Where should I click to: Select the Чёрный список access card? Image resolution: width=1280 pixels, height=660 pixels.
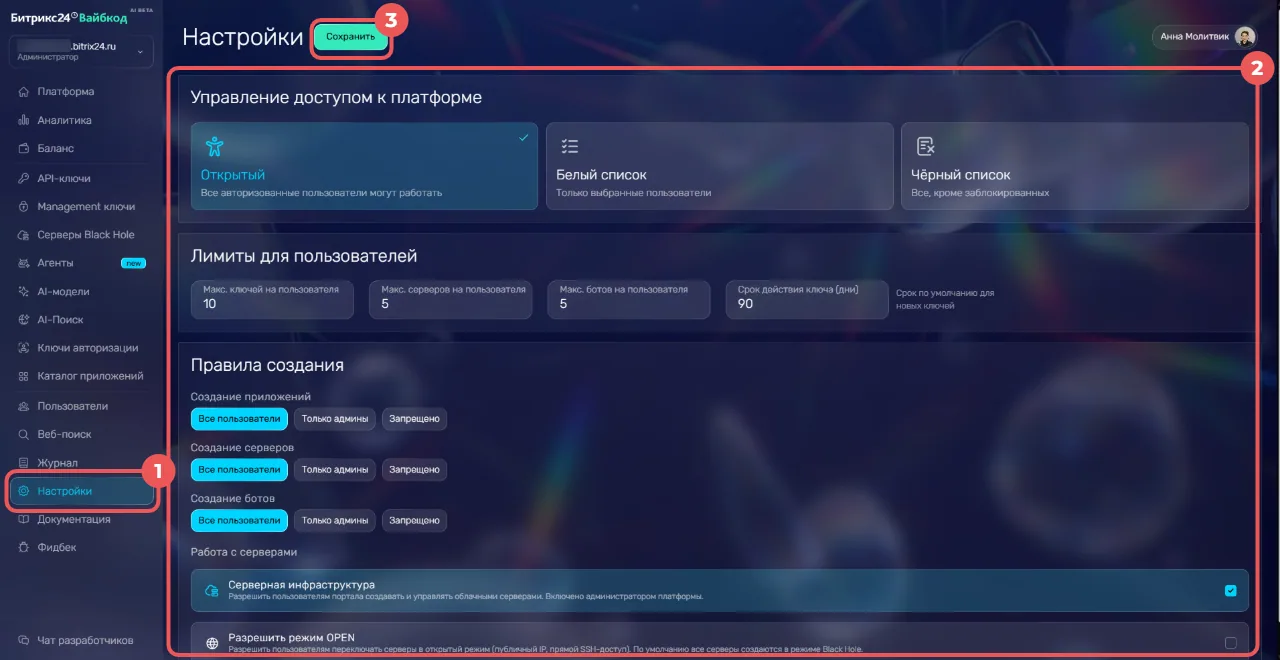[x=1075, y=166]
